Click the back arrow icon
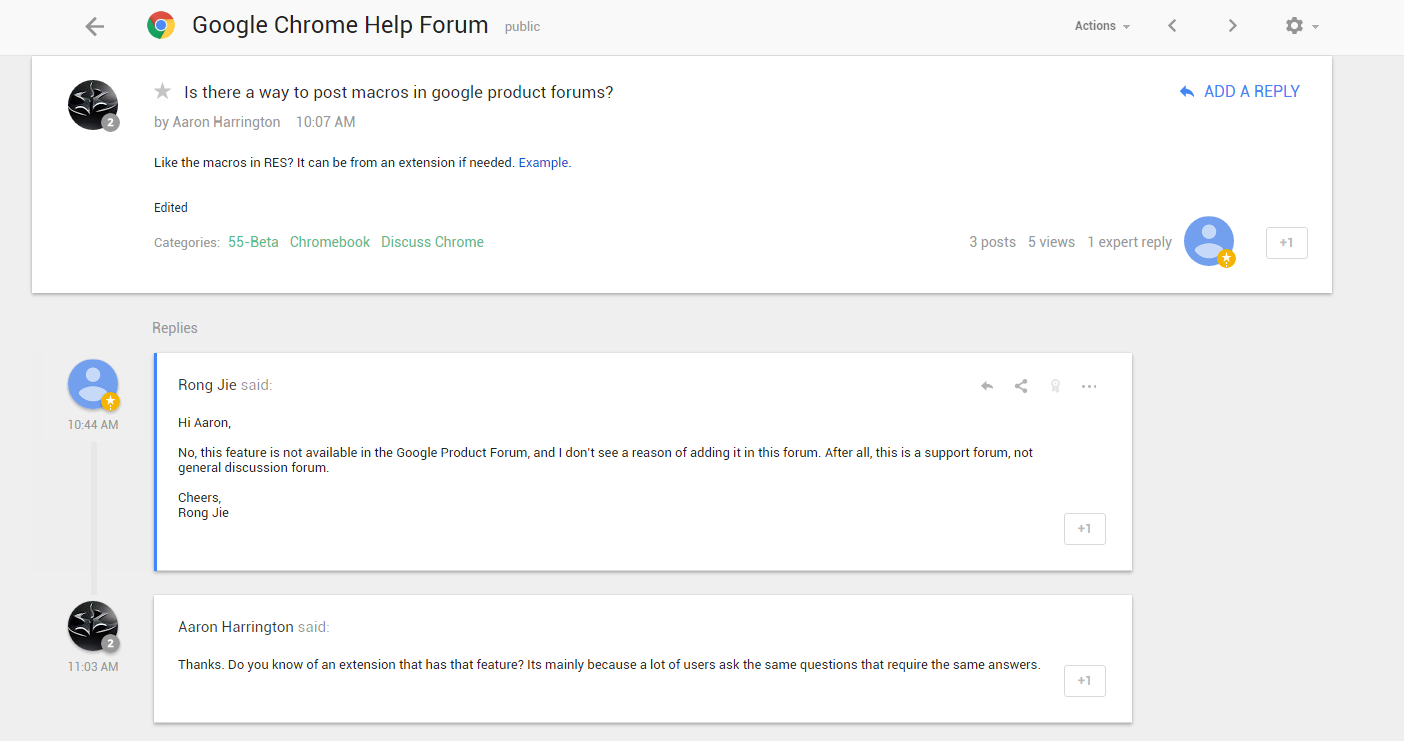Screen dimensions: 1404x741 pyautogui.click(x=95, y=27)
